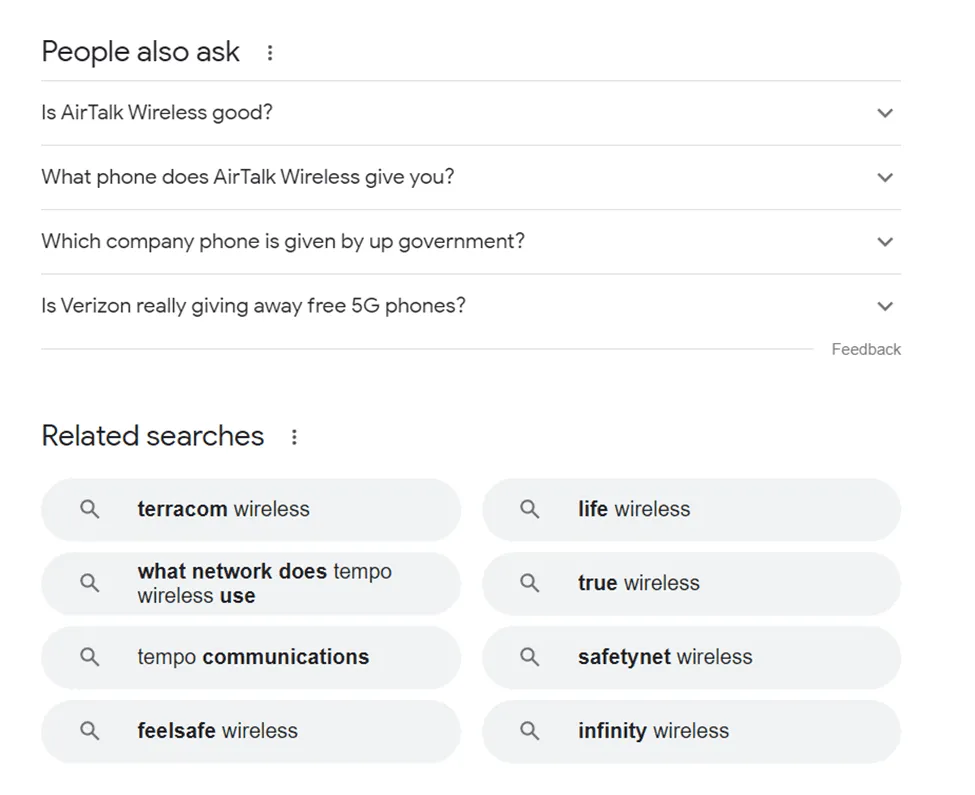
Task: Click the magnifier icon next to infinity wireless
Action: 529,731
